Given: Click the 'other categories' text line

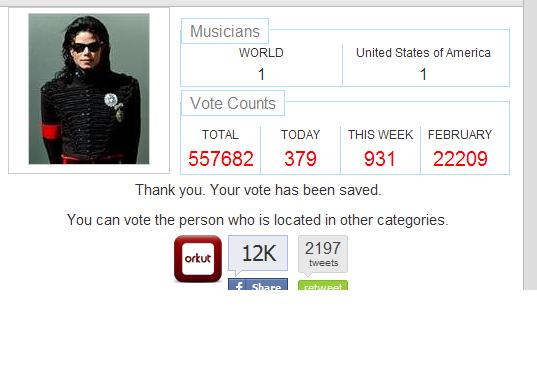Looking at the screenshot, I should [x=258, y=220].
